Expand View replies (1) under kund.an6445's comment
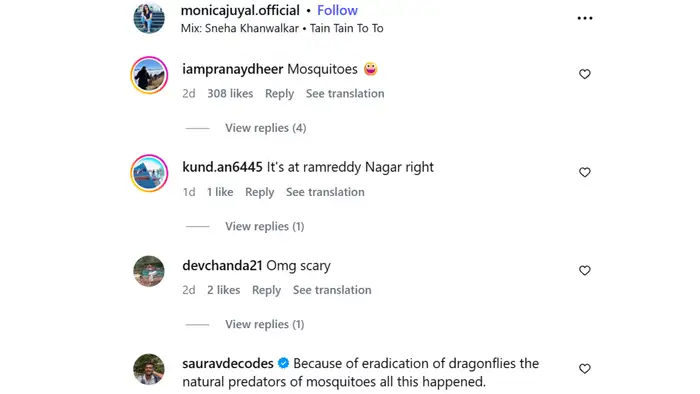Image resolution: width=700 pixels, height=394 pixels. [x=265, y=226]
